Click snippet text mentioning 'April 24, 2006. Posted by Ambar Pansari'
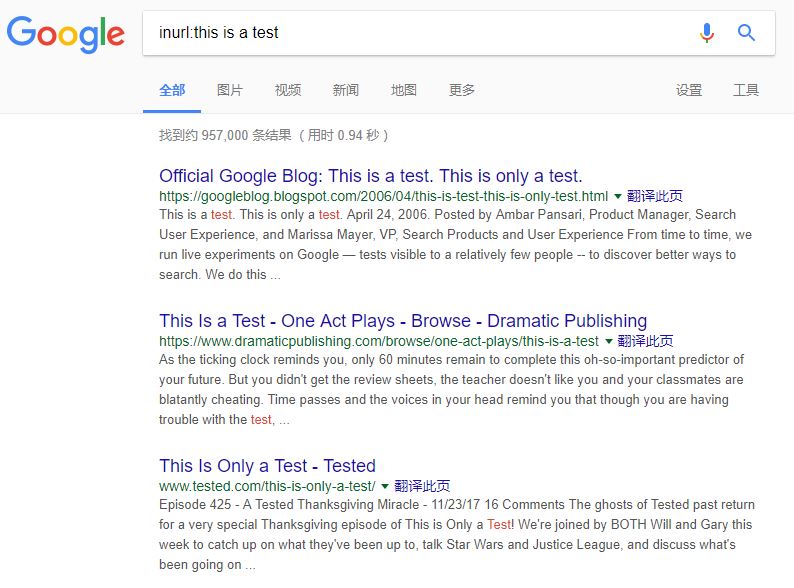Screen dimensions: 794x588 click(456, 244)
